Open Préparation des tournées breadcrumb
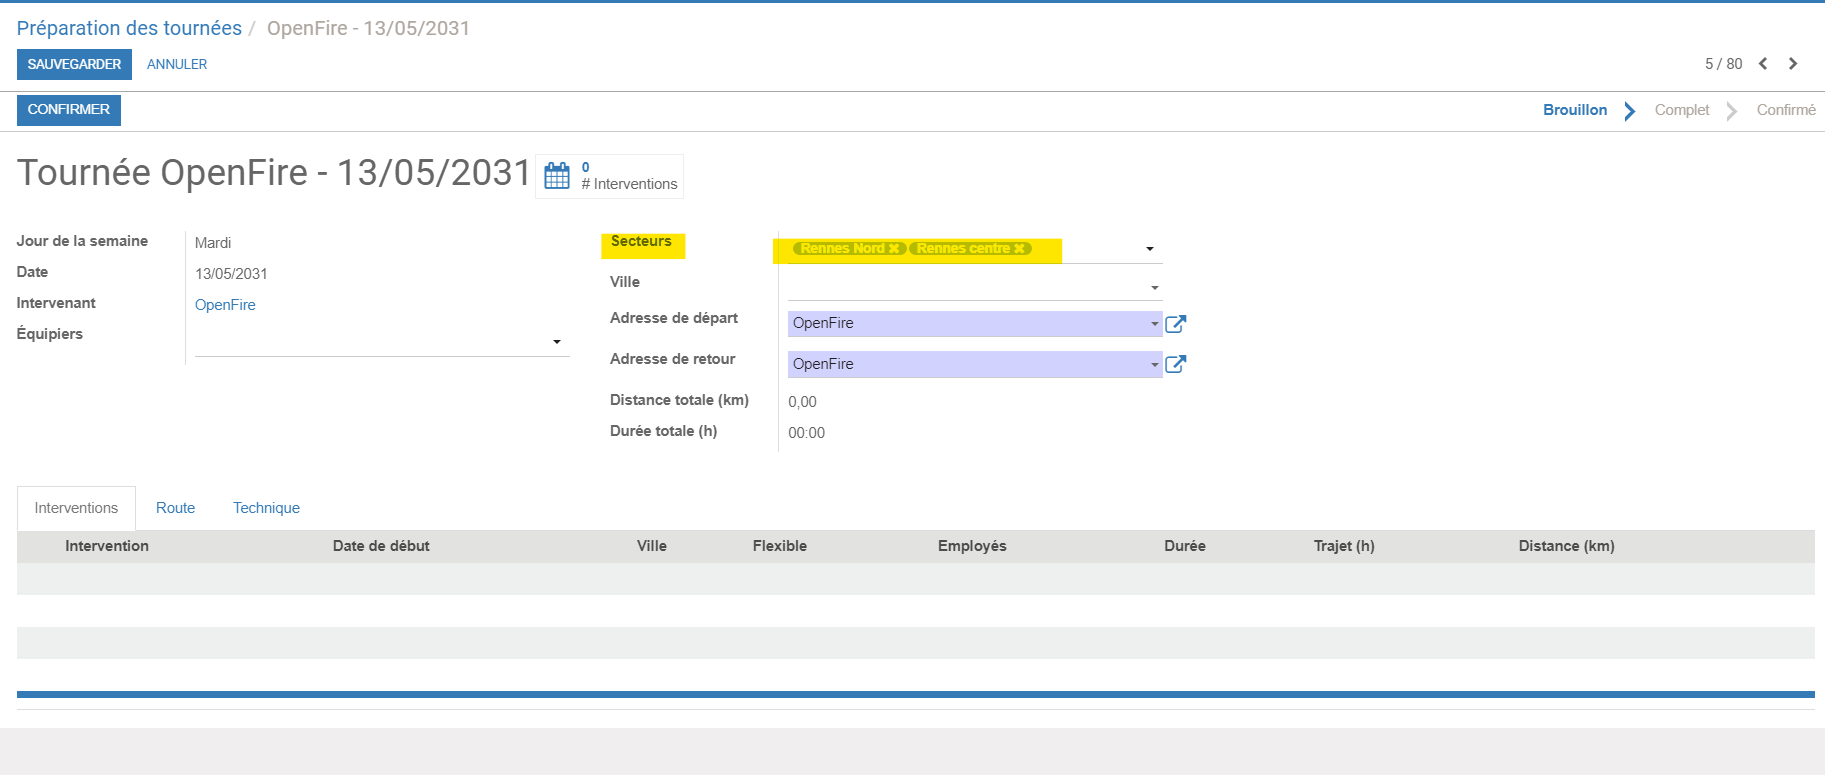 click(x=129, y=28)
